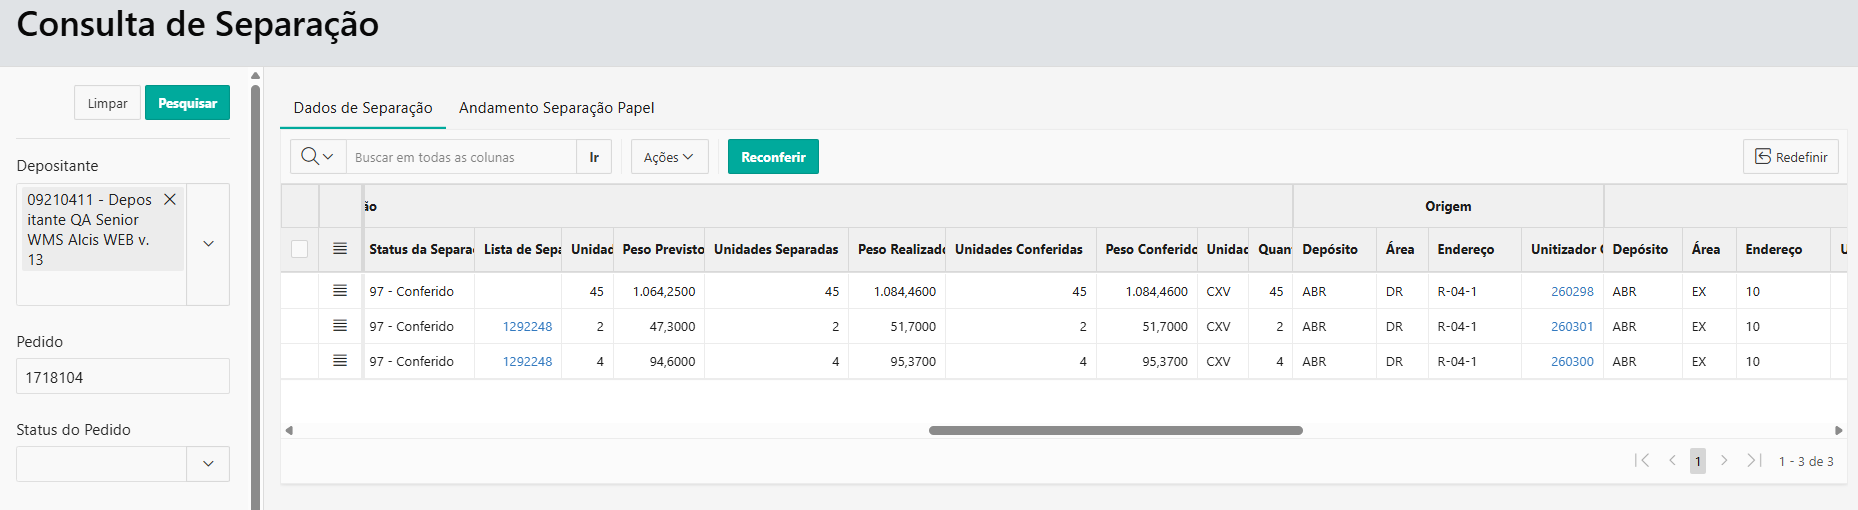
Task: Switch to Andamento Separação Papel tab
Action: [556, 108]
